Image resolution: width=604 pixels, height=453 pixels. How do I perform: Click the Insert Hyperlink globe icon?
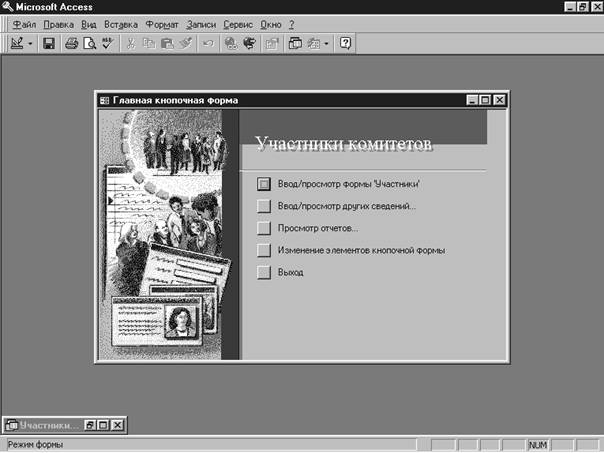[231, 43]
